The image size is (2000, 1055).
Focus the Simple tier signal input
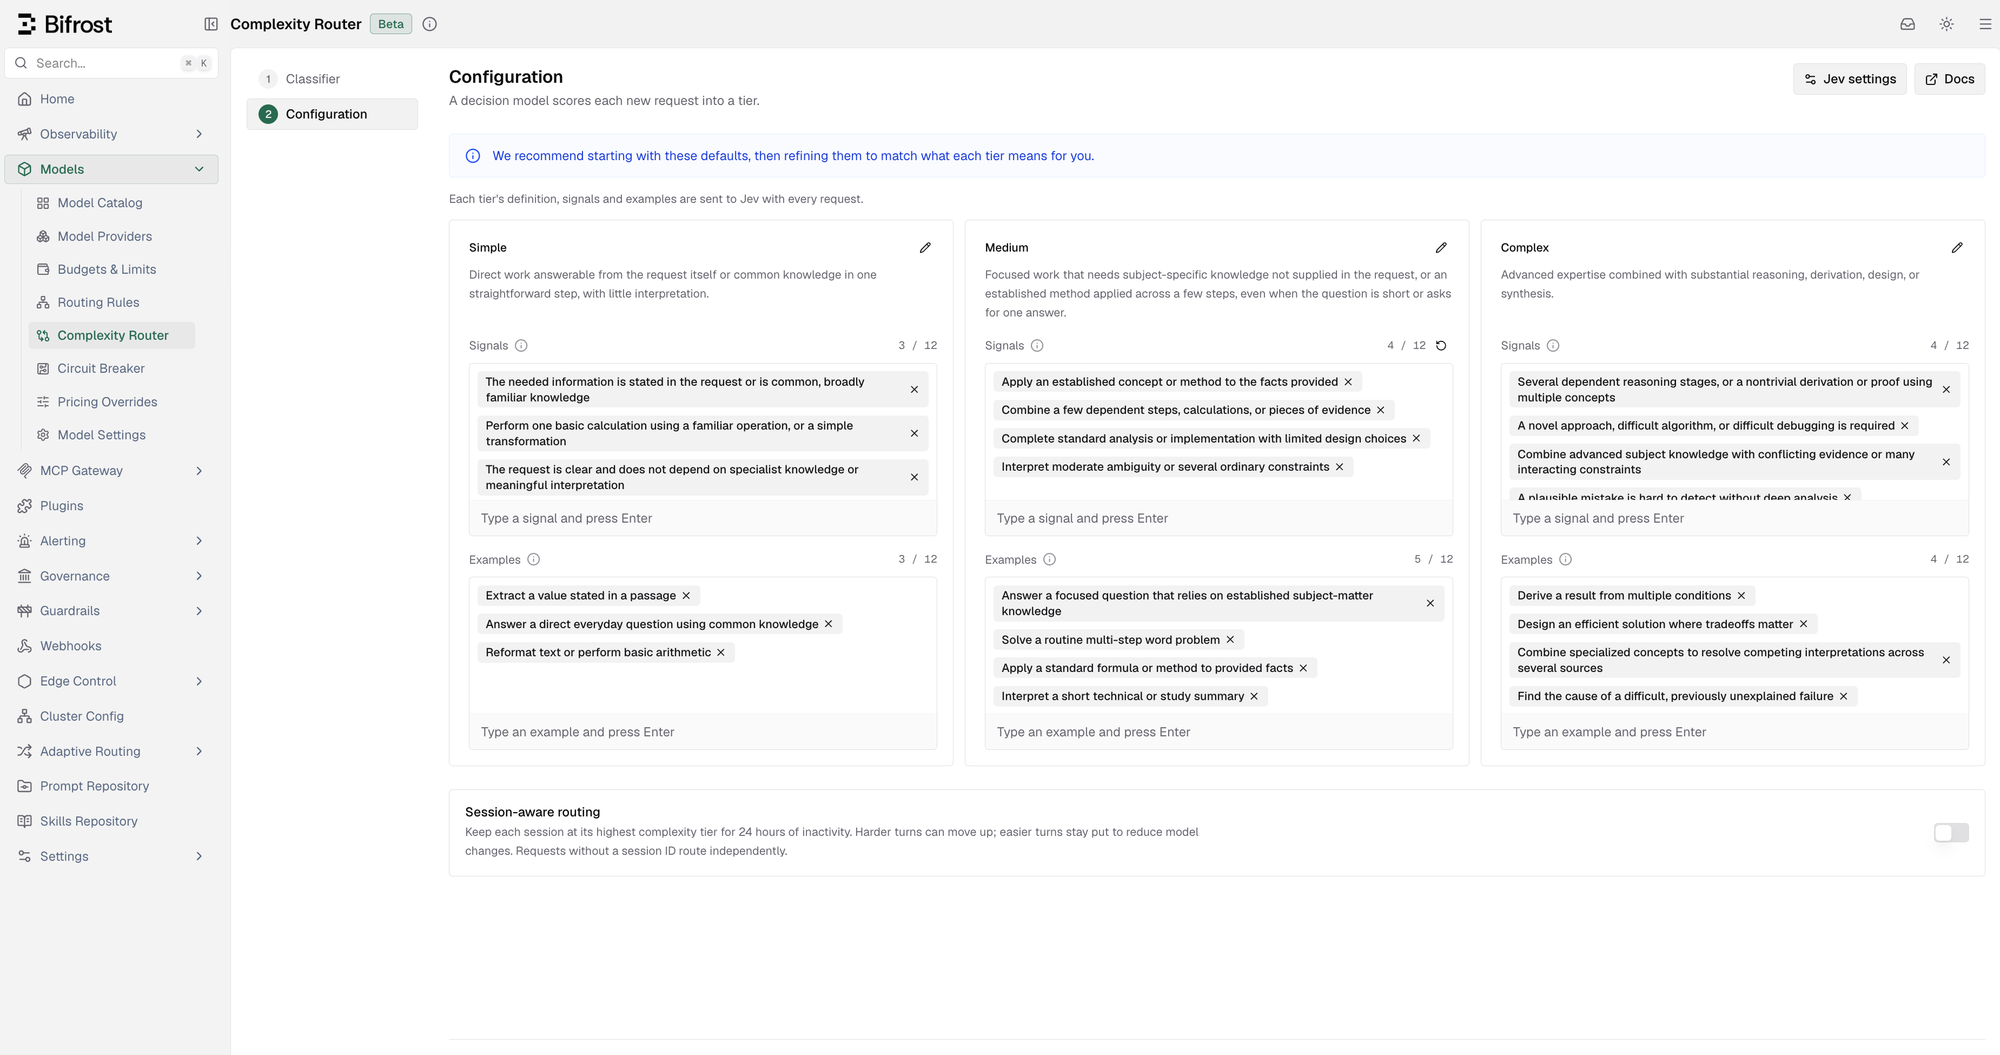tap(703, 519)
